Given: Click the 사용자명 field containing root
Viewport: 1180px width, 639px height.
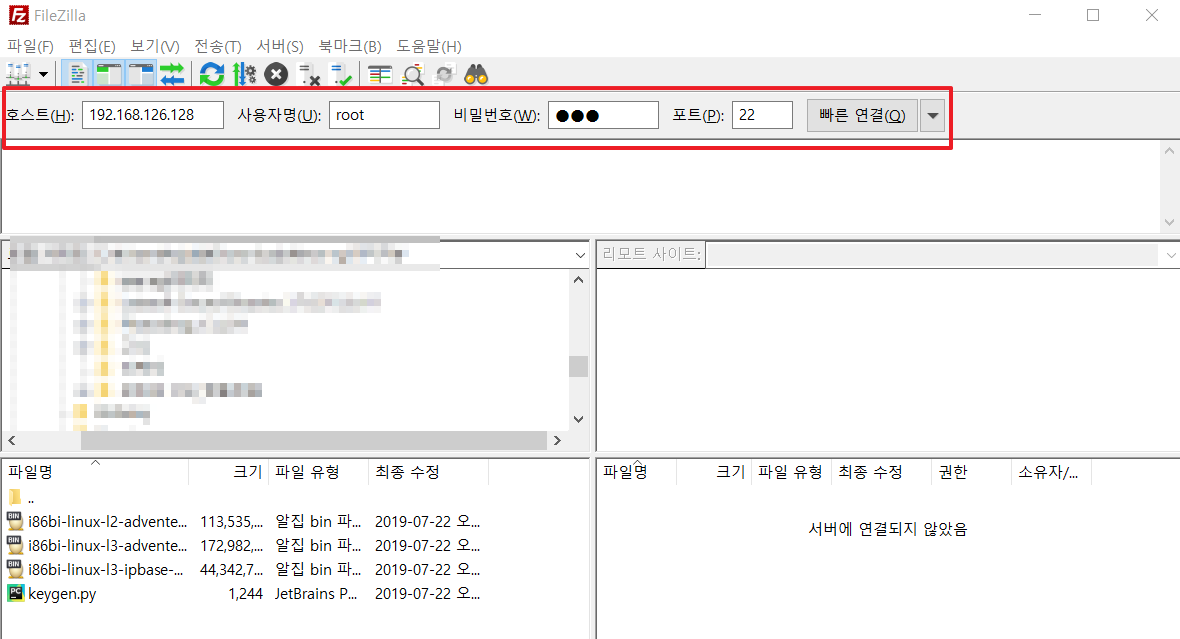Looking at the screenshot, I should (384, 115).
